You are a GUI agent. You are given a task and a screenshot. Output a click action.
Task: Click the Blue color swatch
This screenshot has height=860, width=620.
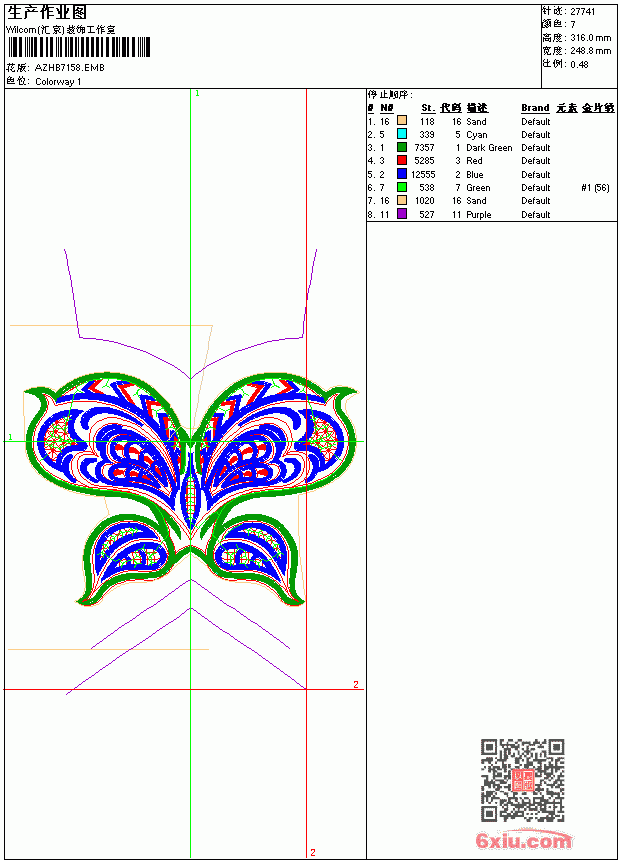tap(402, 174)
